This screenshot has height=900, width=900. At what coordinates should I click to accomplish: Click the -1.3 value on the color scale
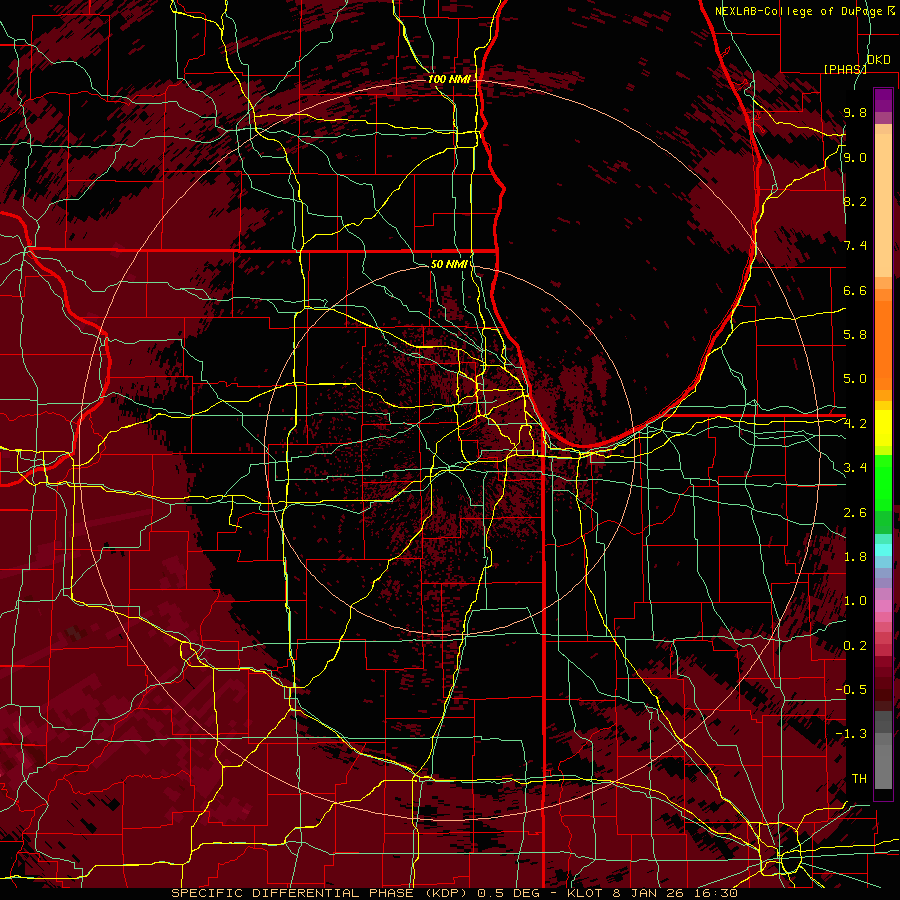[x=853, y=734]
